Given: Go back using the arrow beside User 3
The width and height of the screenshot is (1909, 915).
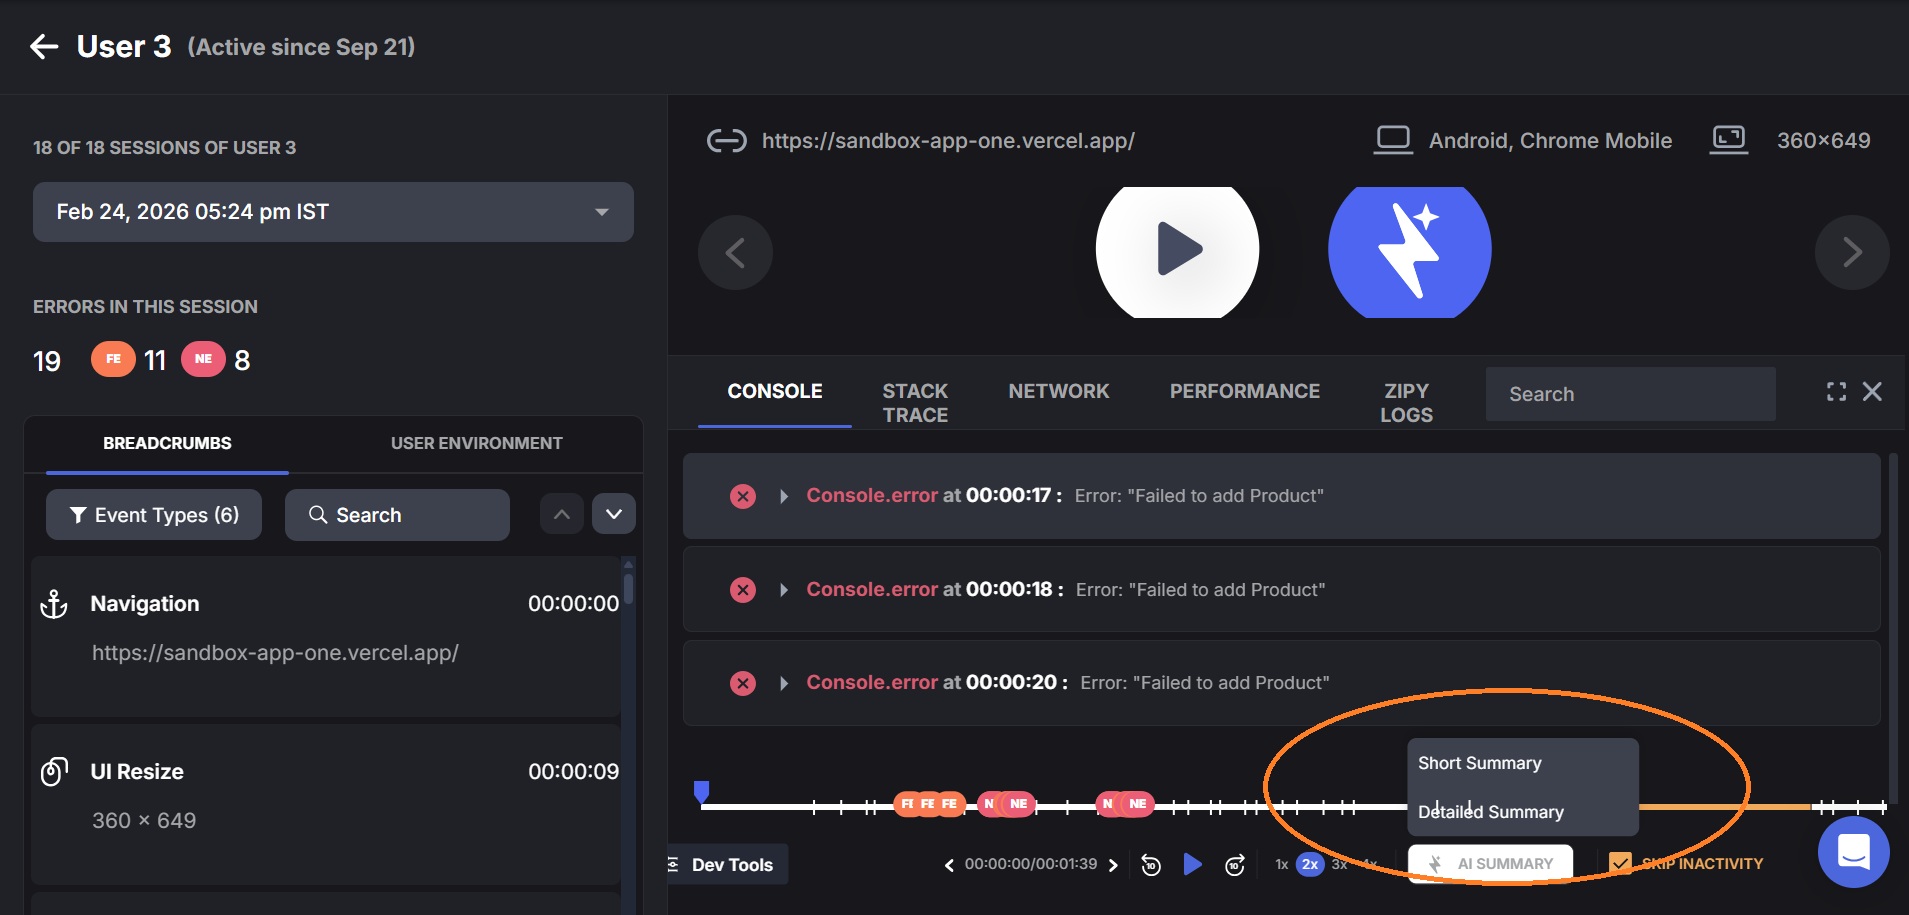Looking at the screenshot, I should tap(44, 47).
